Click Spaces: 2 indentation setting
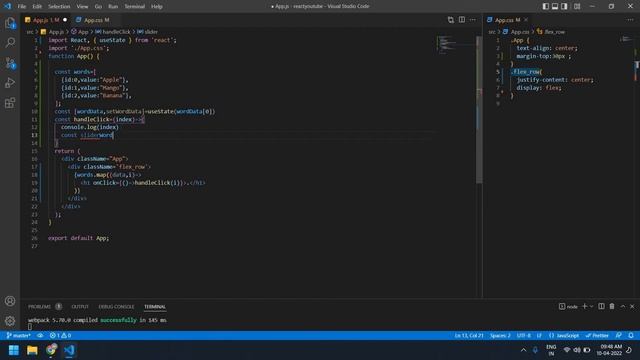This screenshot has width=640, height=360. (x=500, y=336)
